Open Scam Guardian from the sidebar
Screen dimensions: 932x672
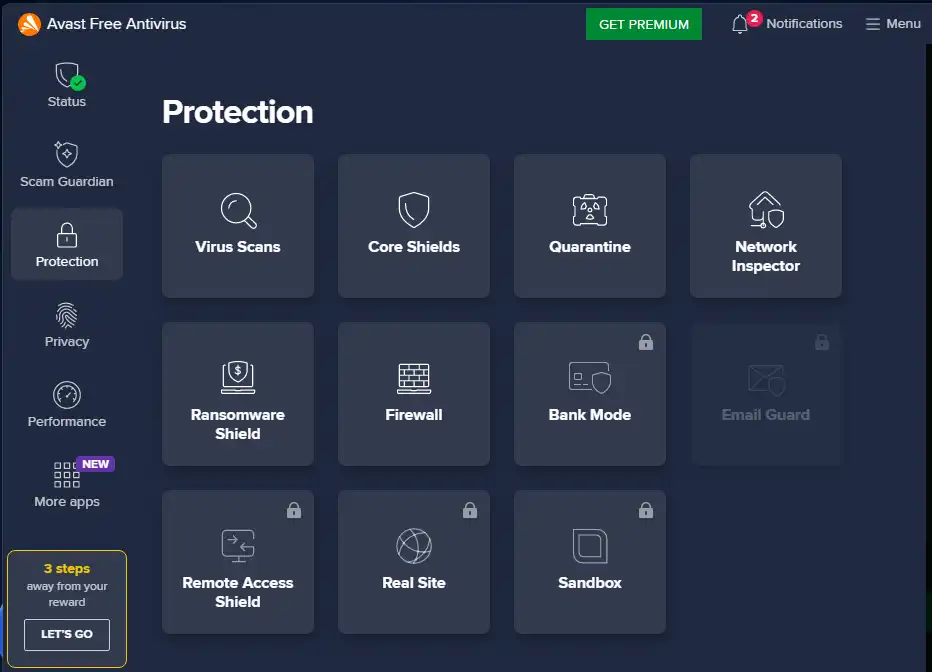tap(66, 164)
